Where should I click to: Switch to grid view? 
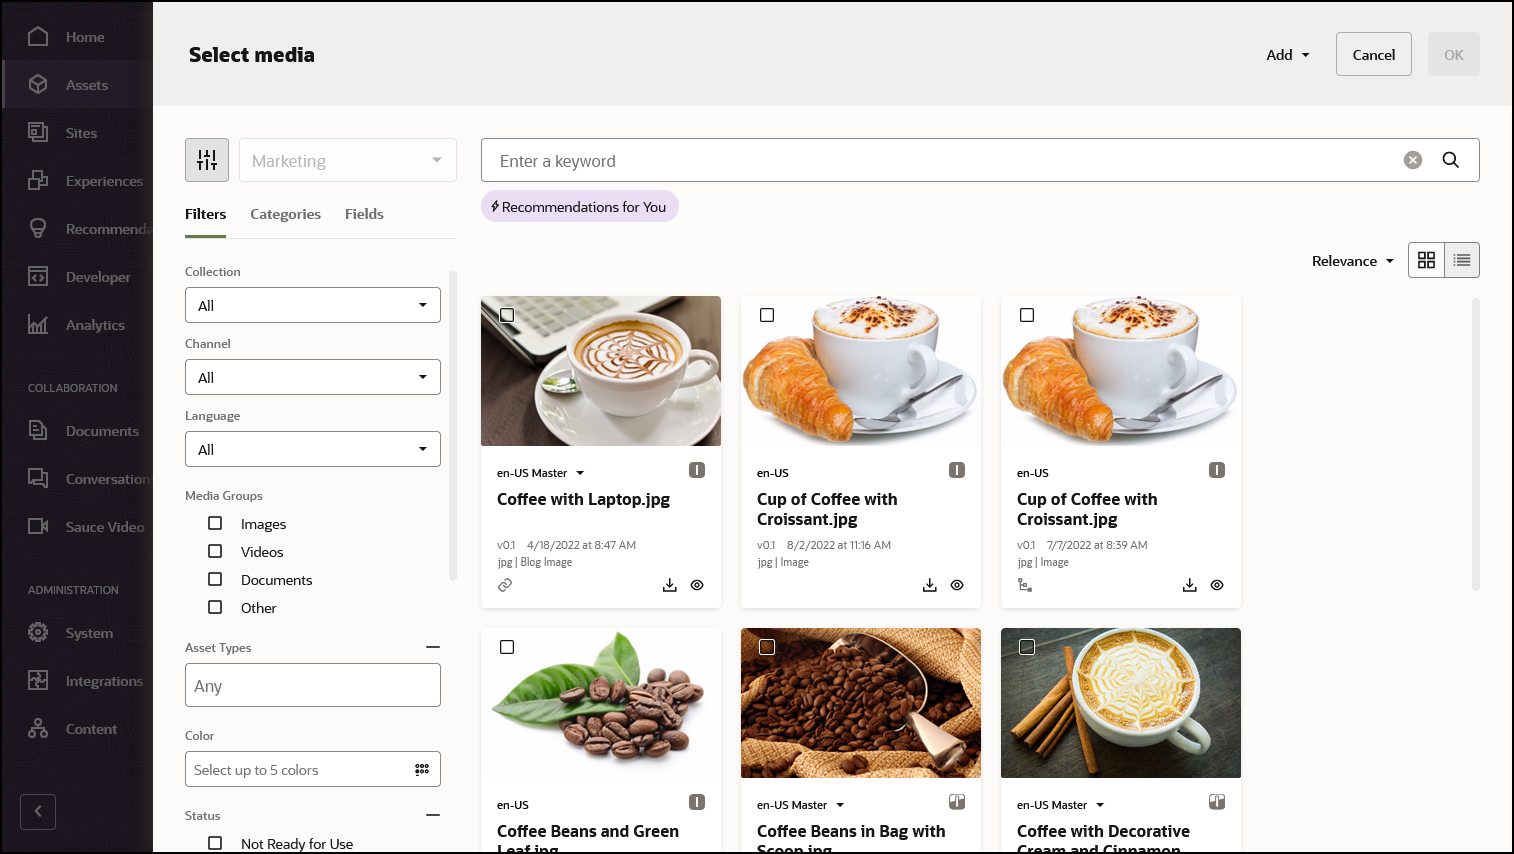(x=1427, y=260)
